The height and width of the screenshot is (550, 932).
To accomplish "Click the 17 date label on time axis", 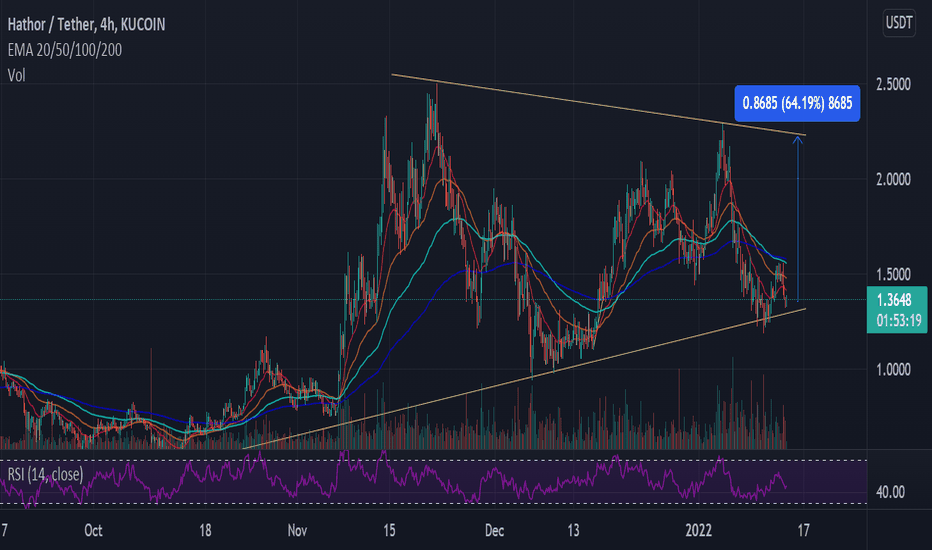I will coord(804,530).
